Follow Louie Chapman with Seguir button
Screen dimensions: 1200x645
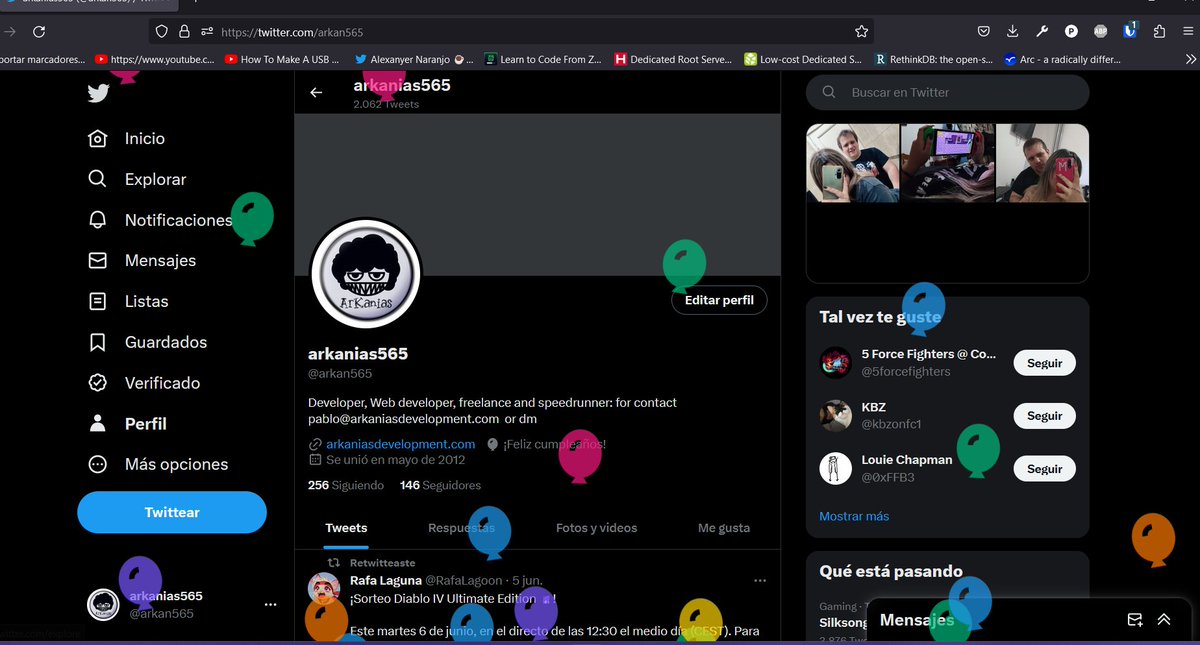1045,469
